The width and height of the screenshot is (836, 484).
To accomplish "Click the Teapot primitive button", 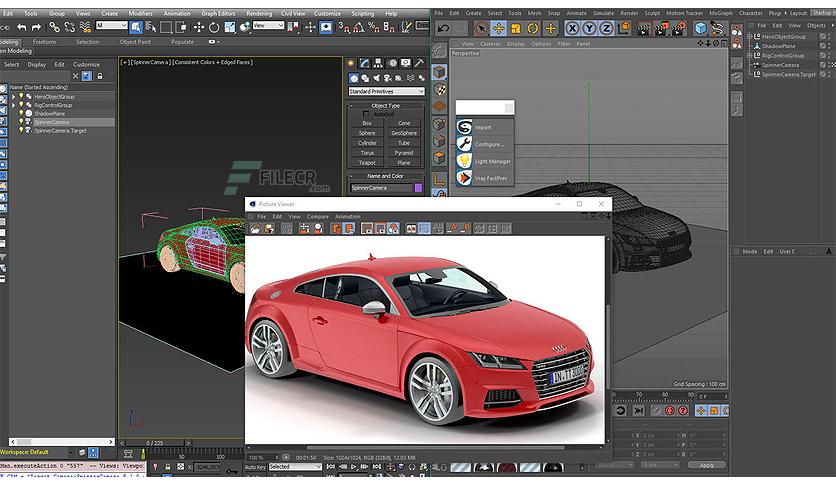I will [x=367, y=163].
